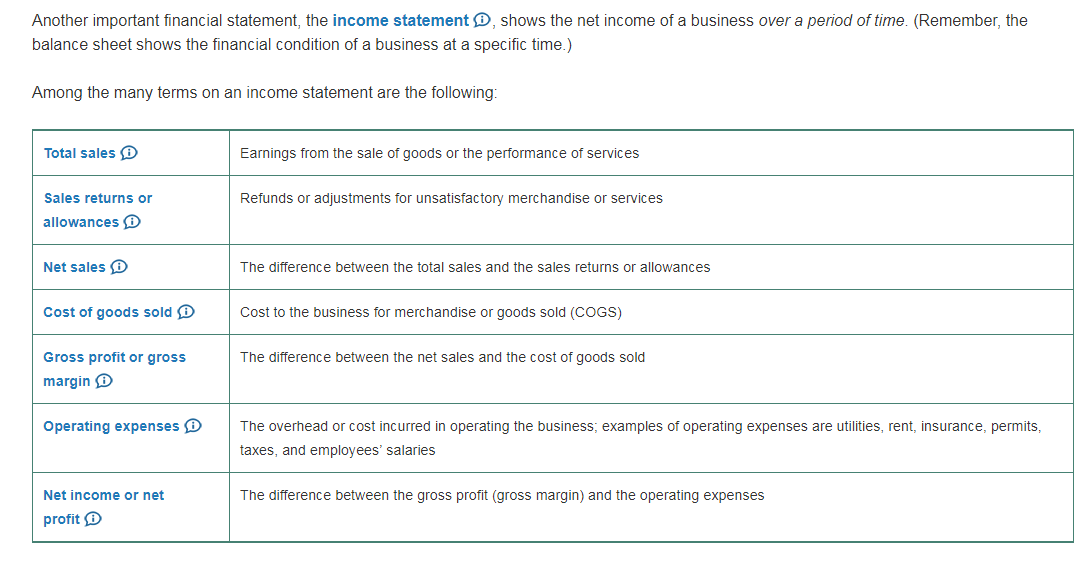The width and height of the screenshot is (1087, 563).
Task: Click the introductory paragraph about net income
Action: tap(528, 33)
